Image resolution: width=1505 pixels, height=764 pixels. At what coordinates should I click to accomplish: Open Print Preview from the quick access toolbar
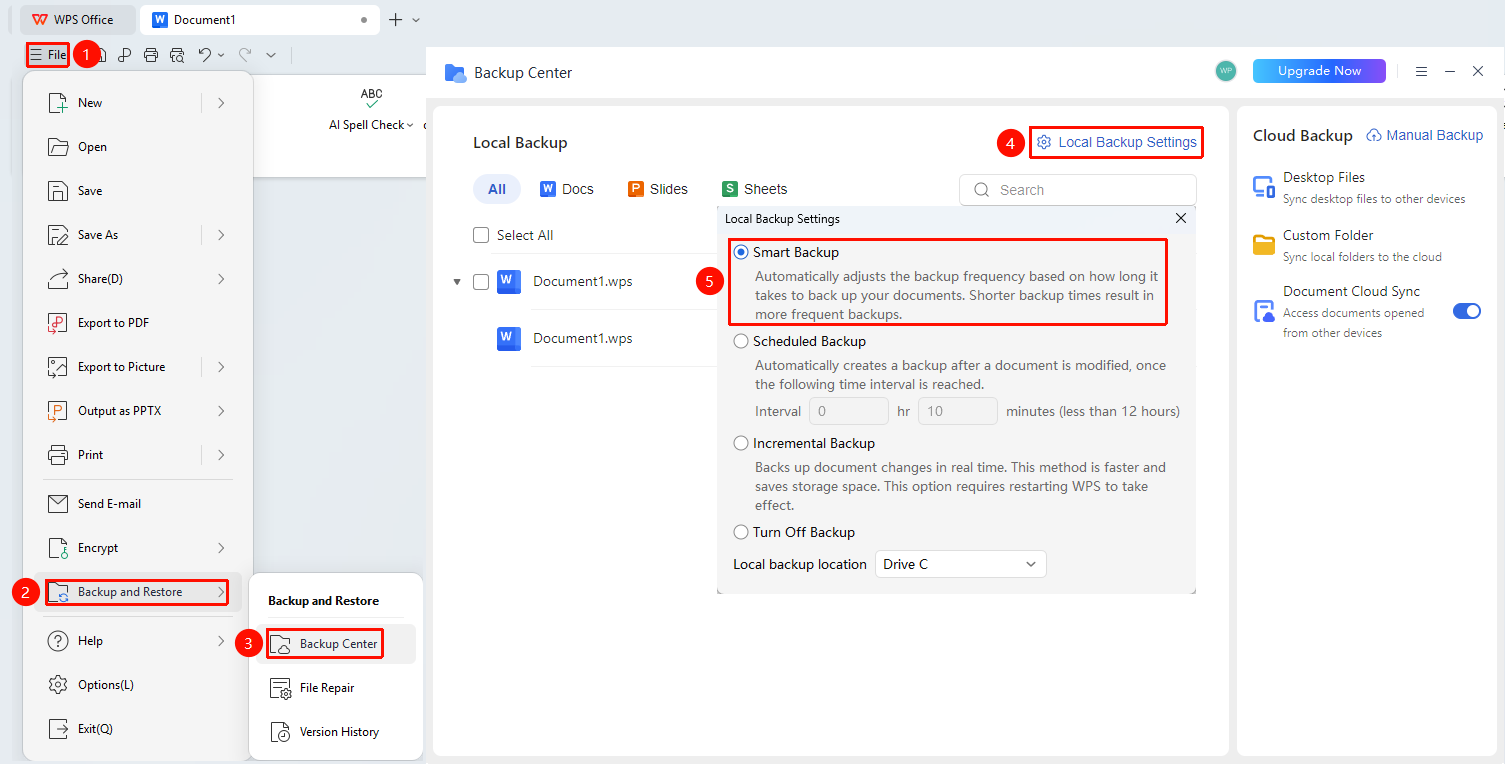177,55
